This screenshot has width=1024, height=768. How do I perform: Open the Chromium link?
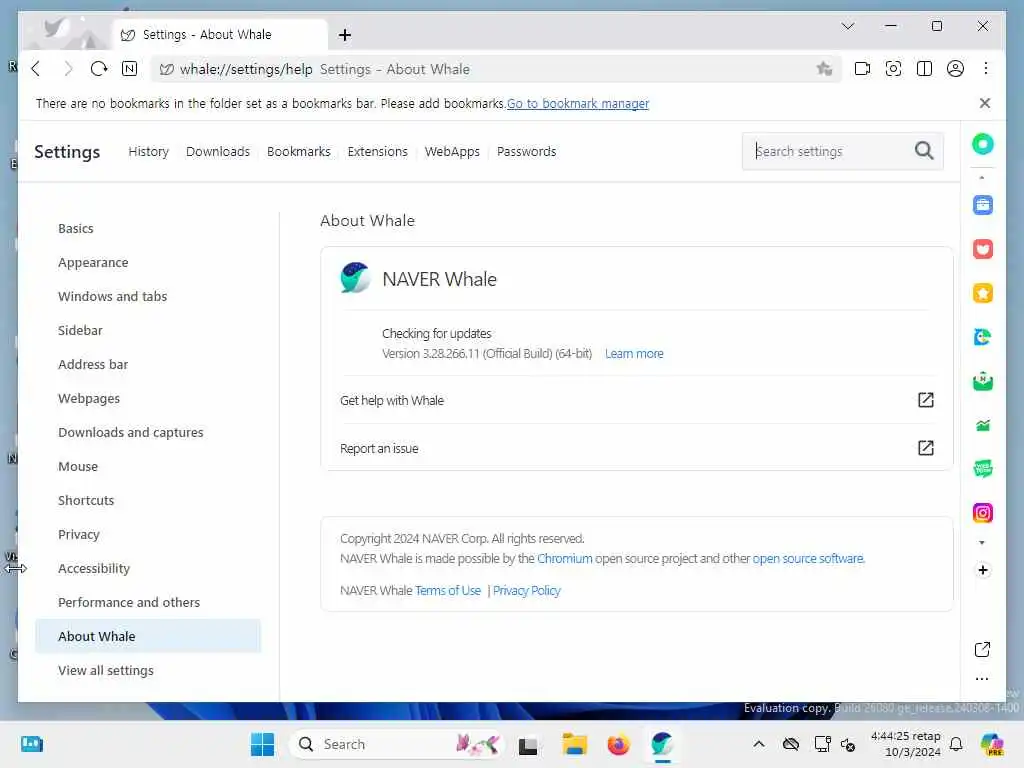tap(564, 558)
